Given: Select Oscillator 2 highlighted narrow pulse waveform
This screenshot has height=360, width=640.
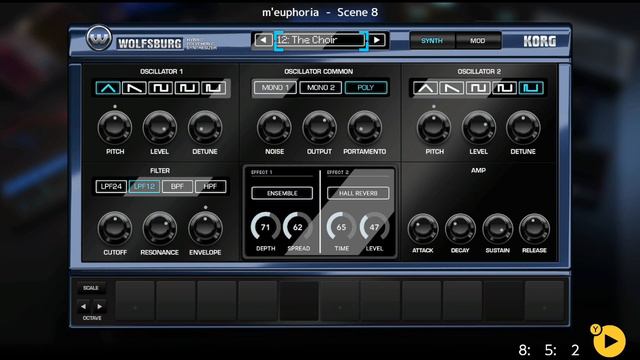Looking at the screenshot, I should coord(531,88).
